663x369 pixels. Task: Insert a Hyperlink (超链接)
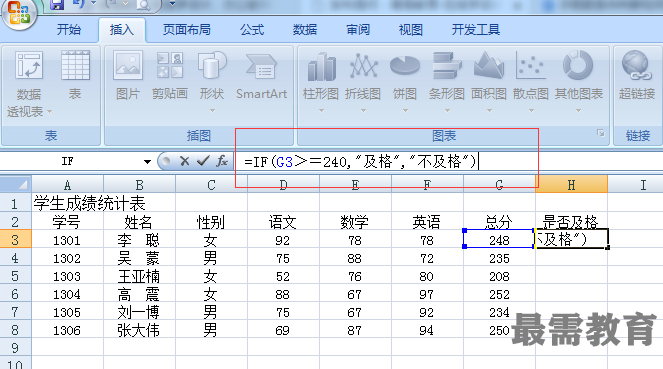pyautogui.click(x=637, y=75)
